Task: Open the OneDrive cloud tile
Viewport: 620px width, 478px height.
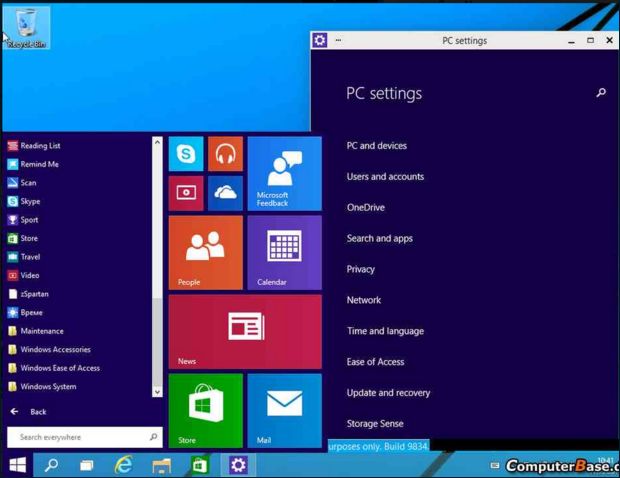Action: point(225,193)
